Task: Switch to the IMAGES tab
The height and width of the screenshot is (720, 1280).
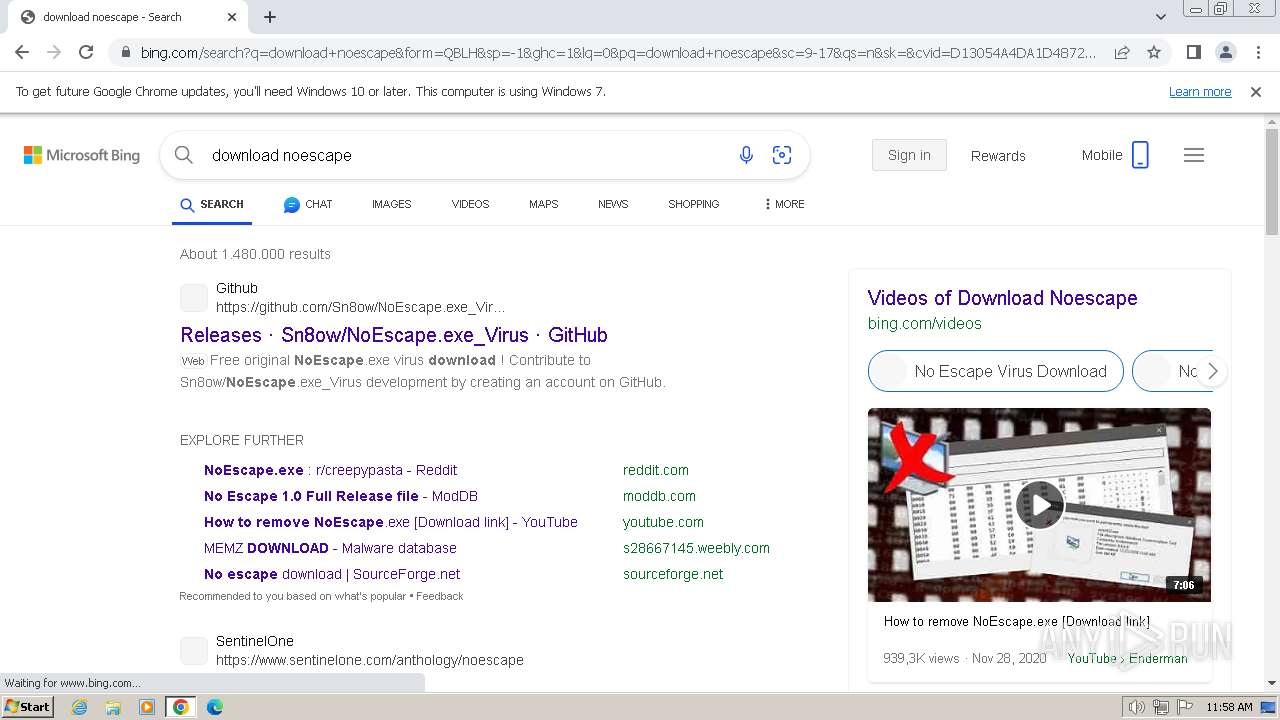Action: click(x=391, y=204)
